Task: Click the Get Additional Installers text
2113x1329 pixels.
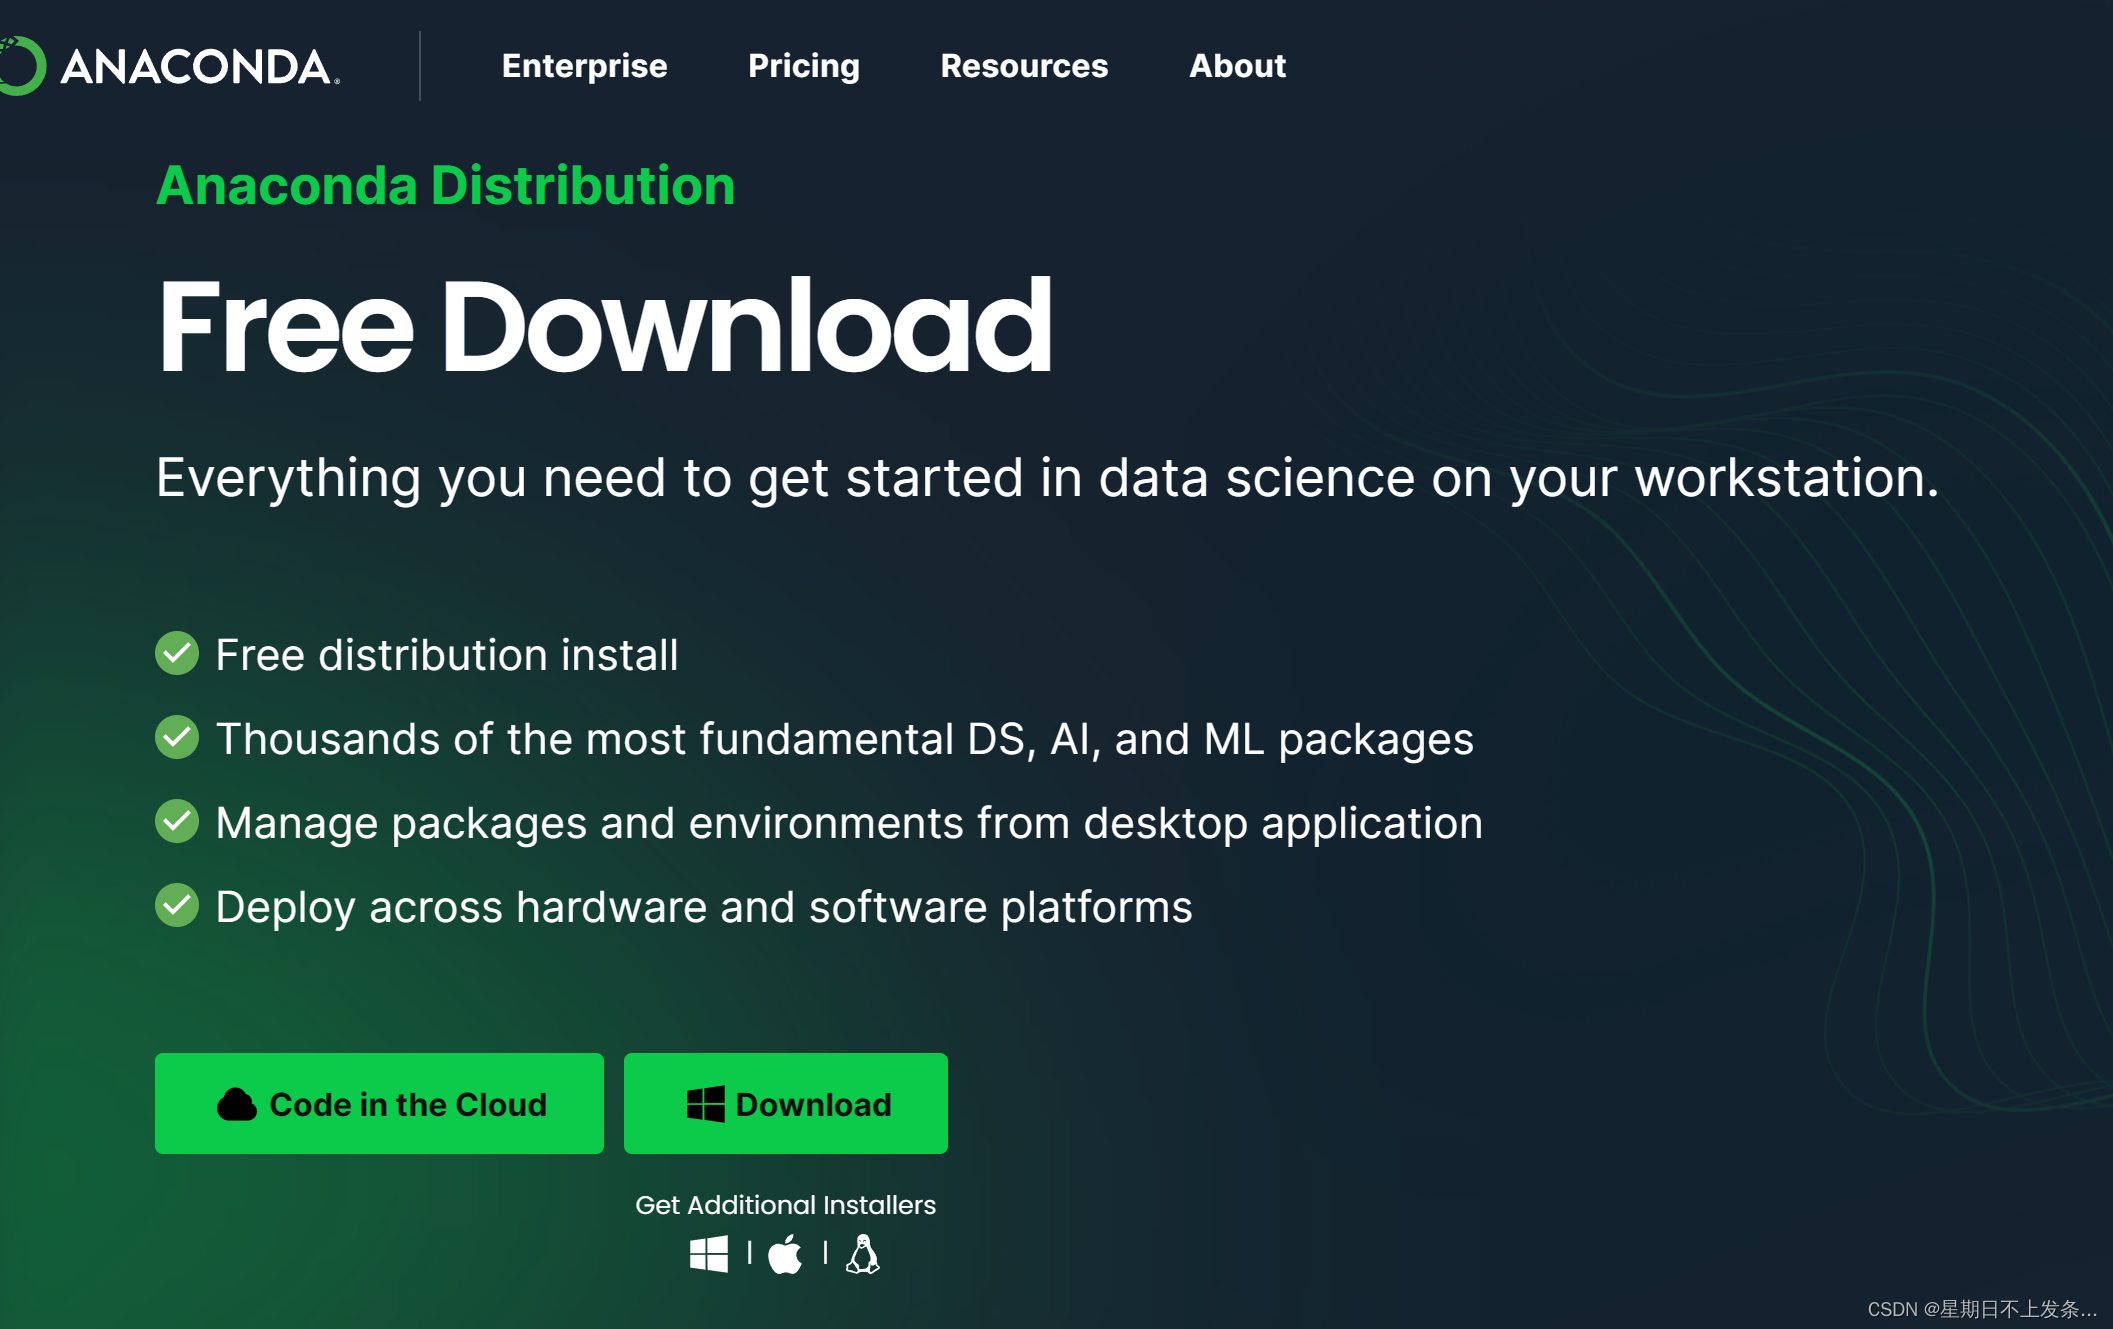Action: click(x=785, y=1205)
